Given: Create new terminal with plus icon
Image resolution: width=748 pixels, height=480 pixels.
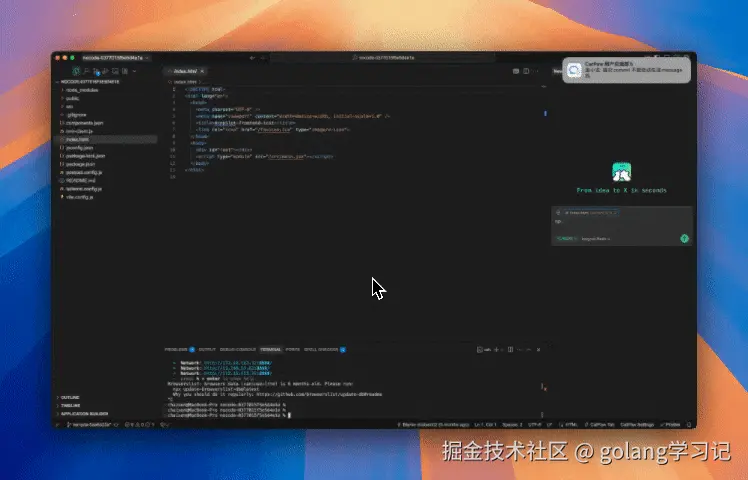Looking at the screenshot, I should pyautogui.click(x=496, y=350).
